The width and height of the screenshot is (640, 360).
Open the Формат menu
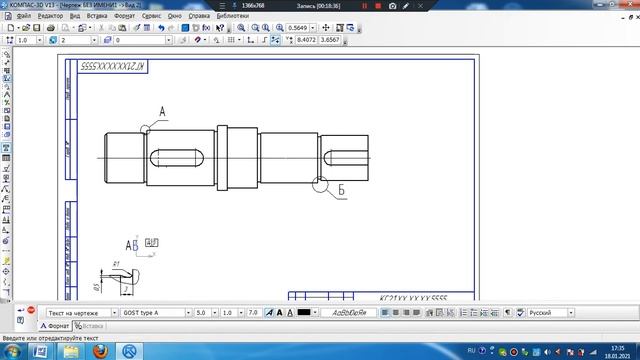click(x=124, y=16)
